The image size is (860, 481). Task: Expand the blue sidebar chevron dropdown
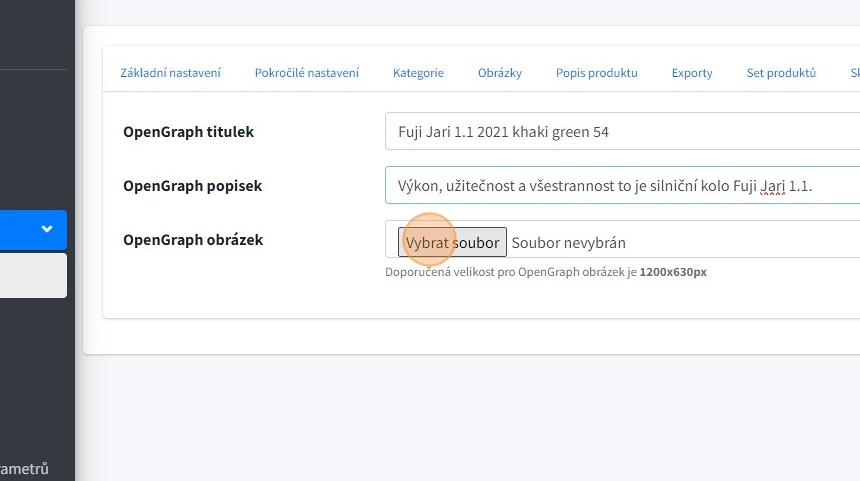click(46, 229)
